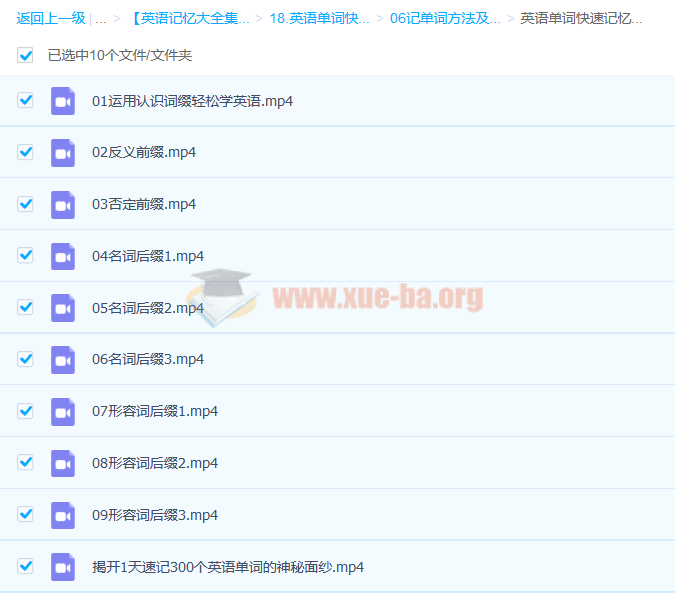The width and height of the screenshot is (675, 597).
Task: Deselect checkbox for 02反义前缀.mp4
Action: pyautogui.click(x=26, y=152)
